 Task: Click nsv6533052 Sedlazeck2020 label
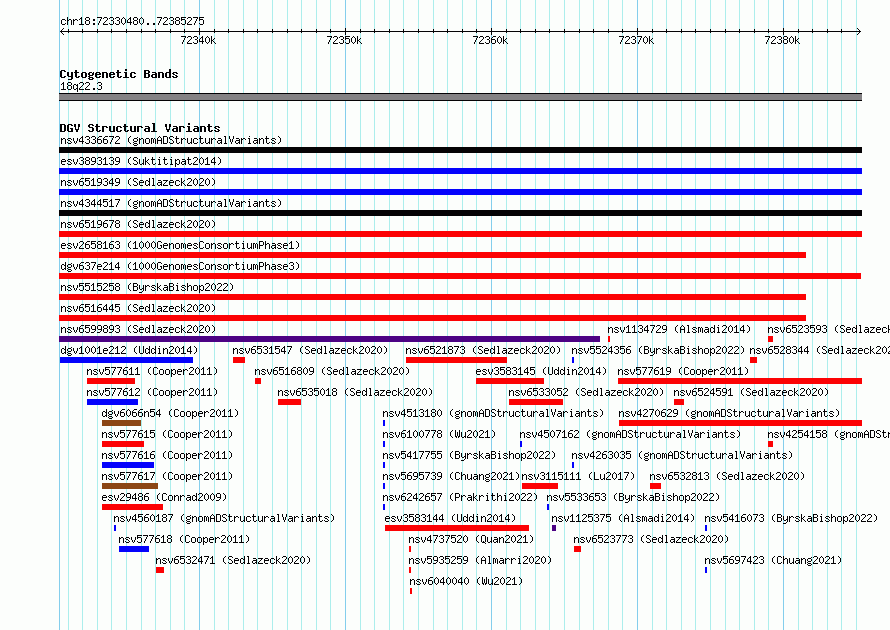586,392
